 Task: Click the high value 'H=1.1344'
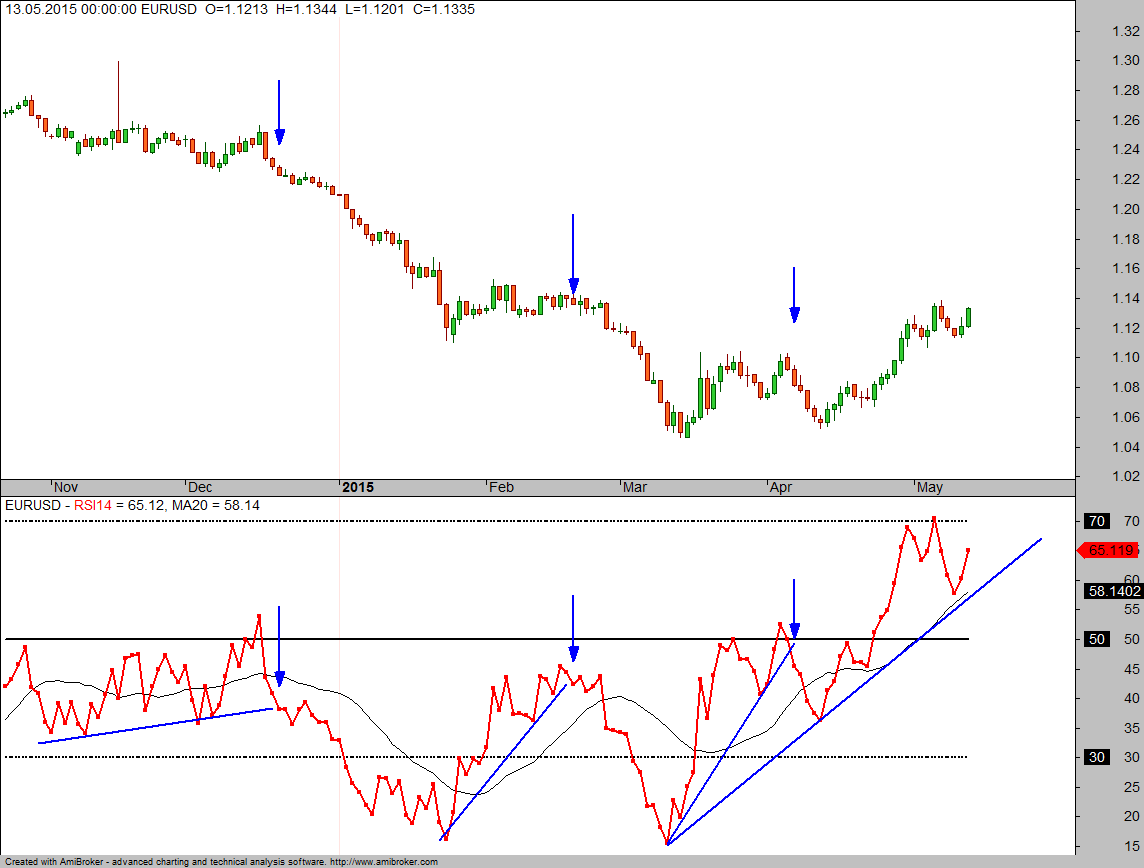point(306,9)
